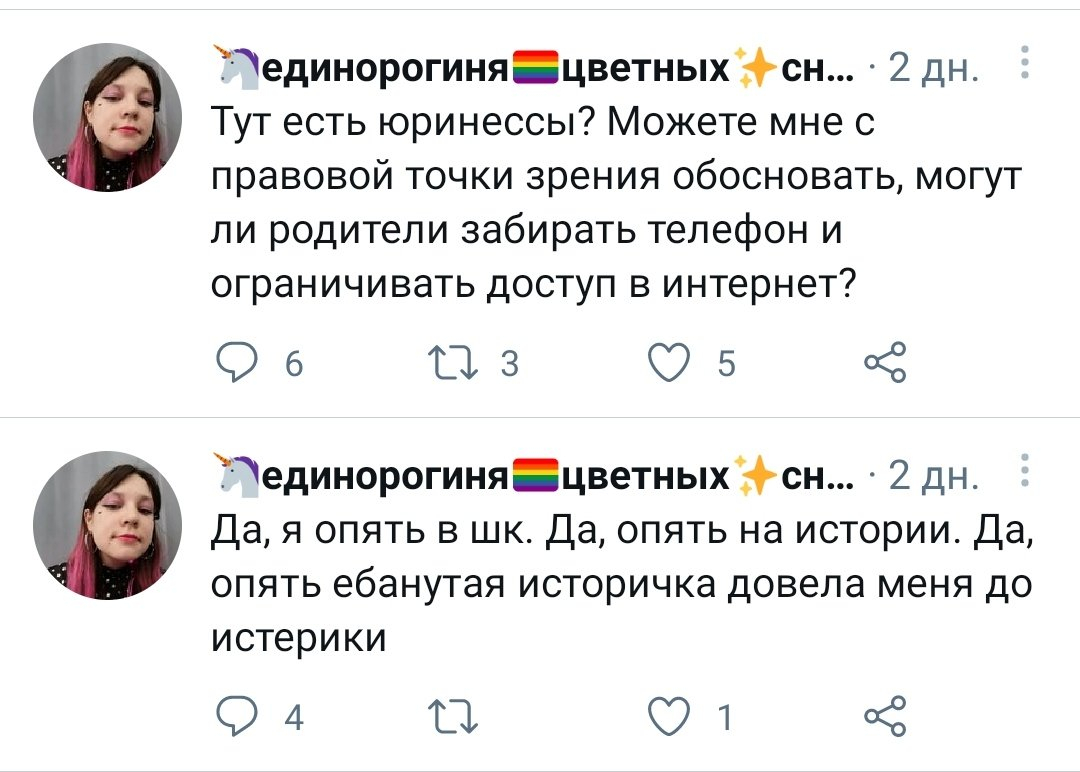Viewport: 1080px width, 772px height.
Task: Open more options on the history class tweet
Action: pos(1022,470)
